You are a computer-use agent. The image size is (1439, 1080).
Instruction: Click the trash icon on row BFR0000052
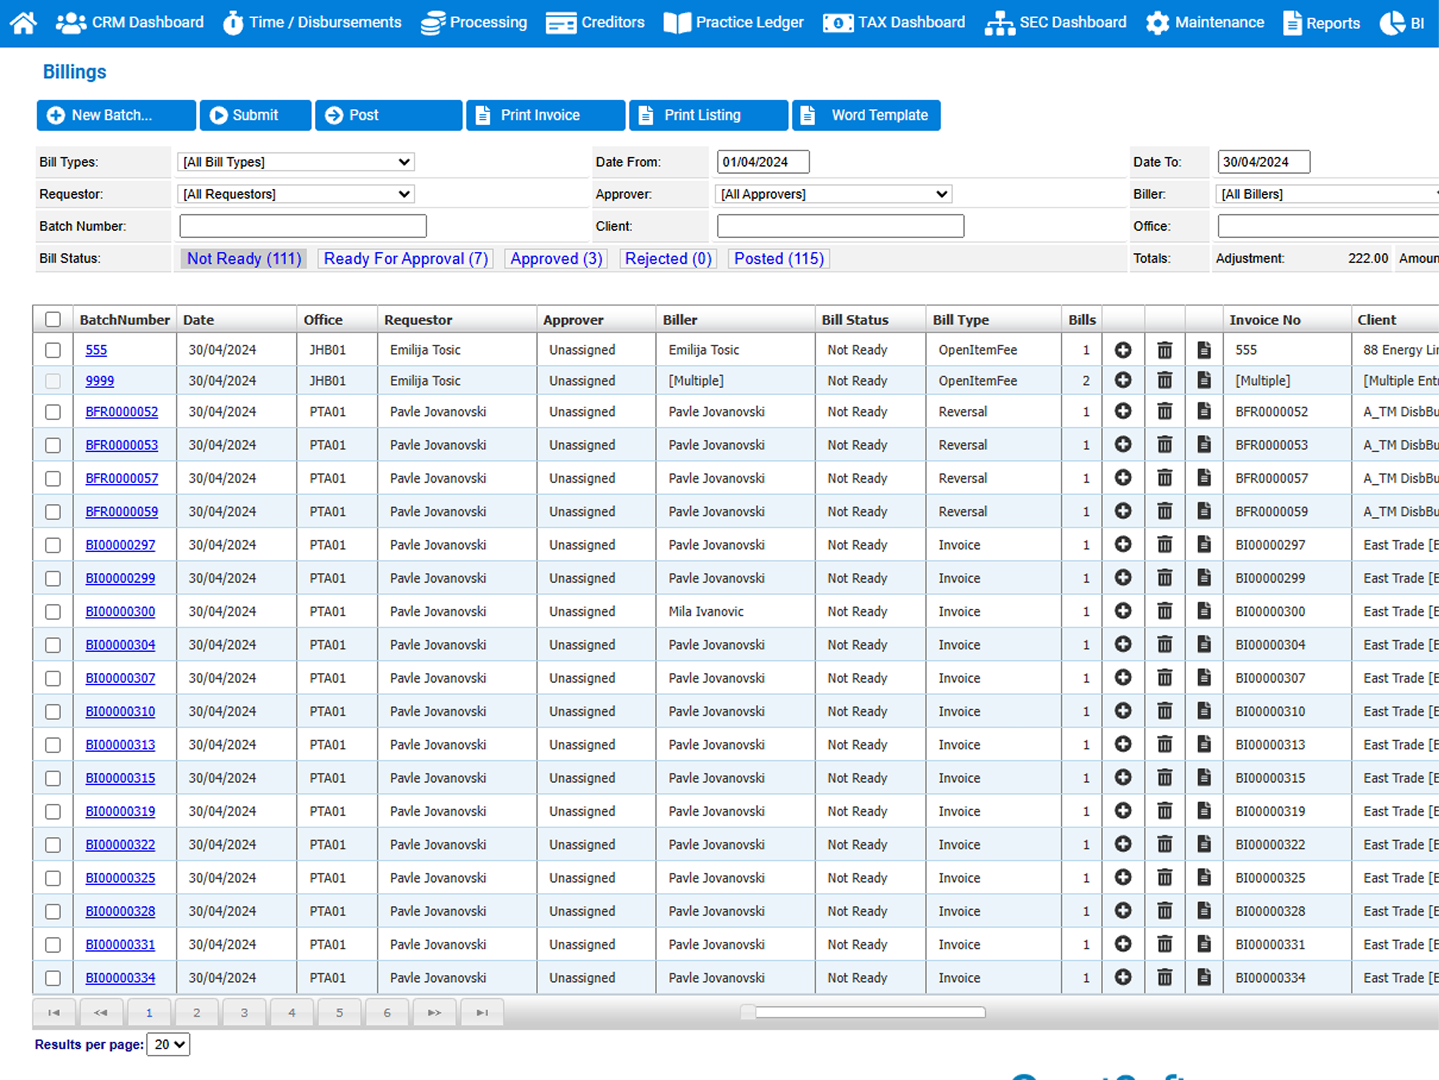[1165, 412]
